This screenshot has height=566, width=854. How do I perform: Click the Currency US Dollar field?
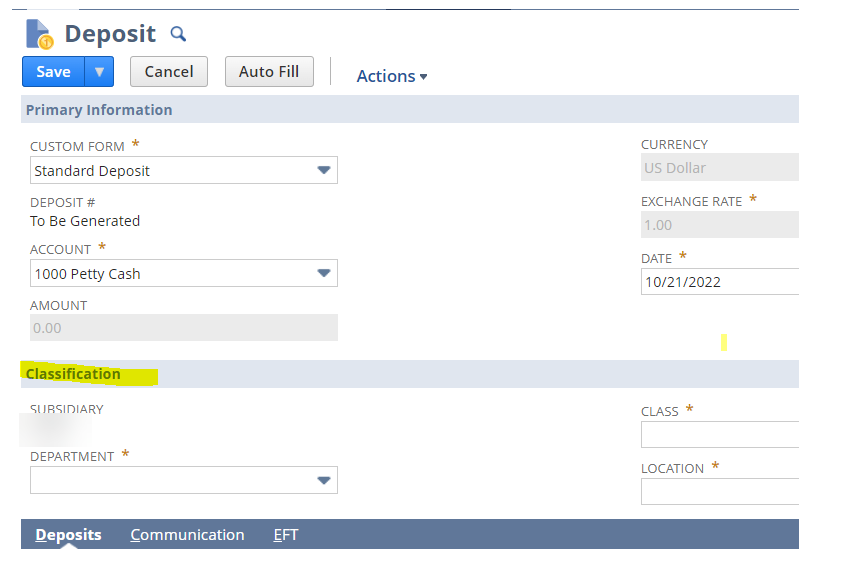[x=719, y=167]
